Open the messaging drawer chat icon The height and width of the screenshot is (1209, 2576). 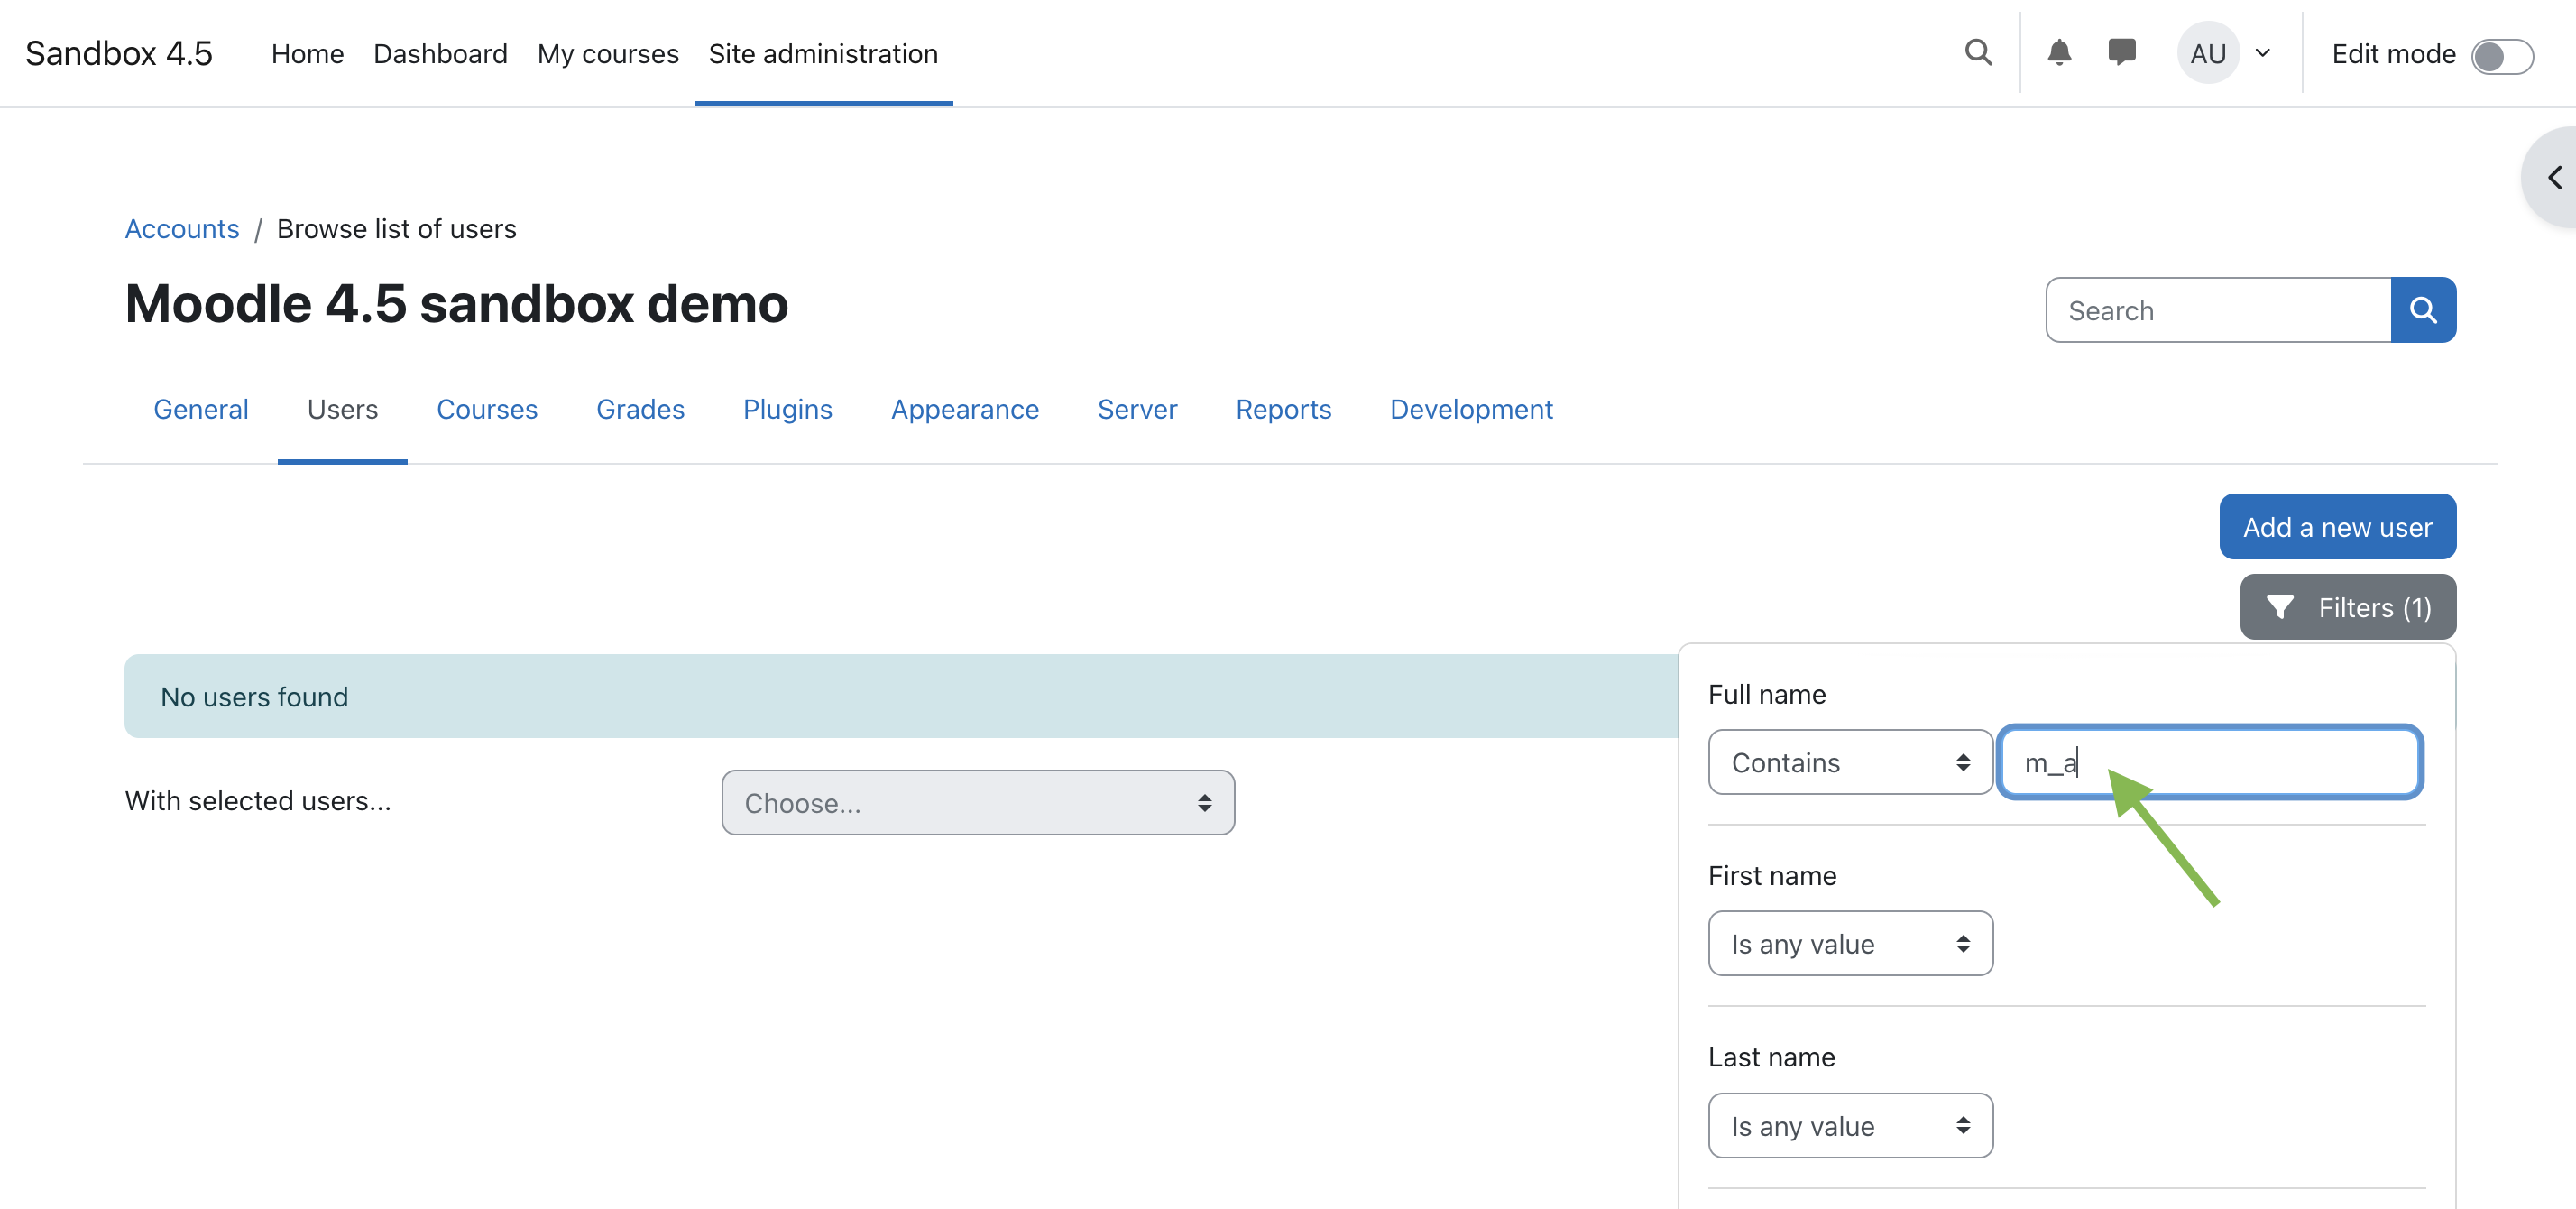2121,53
